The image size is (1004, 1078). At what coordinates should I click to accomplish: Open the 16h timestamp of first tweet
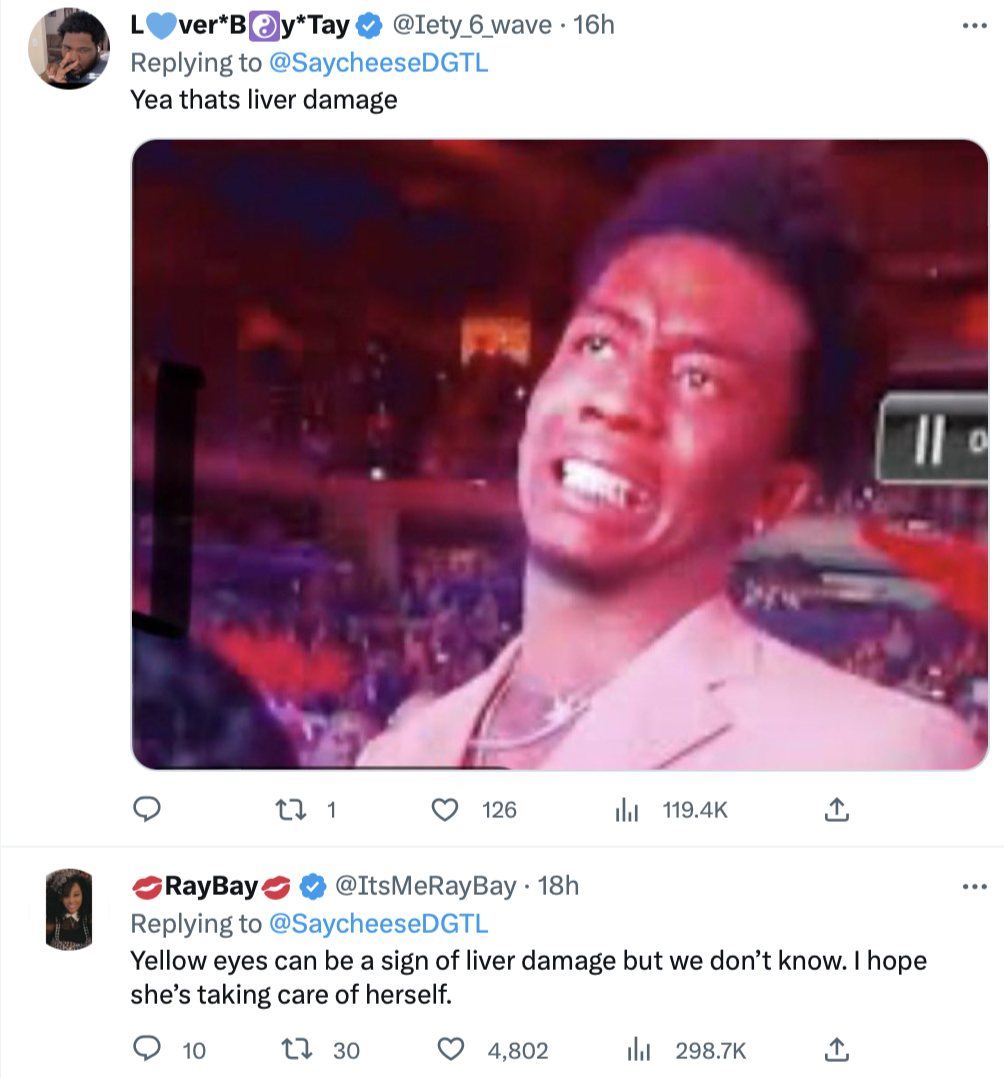[x=593, y=25]
